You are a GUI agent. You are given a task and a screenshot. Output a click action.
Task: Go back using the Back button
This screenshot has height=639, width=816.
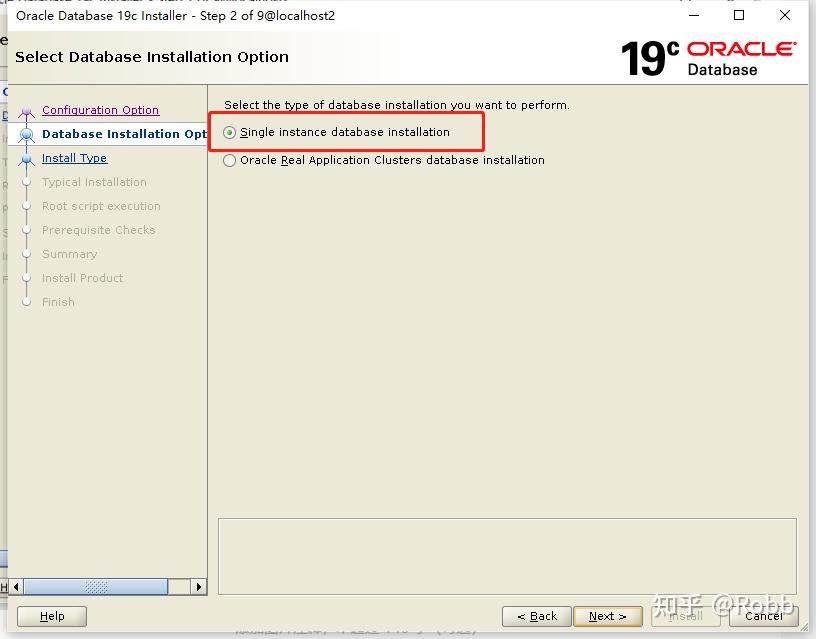[536, 616]
